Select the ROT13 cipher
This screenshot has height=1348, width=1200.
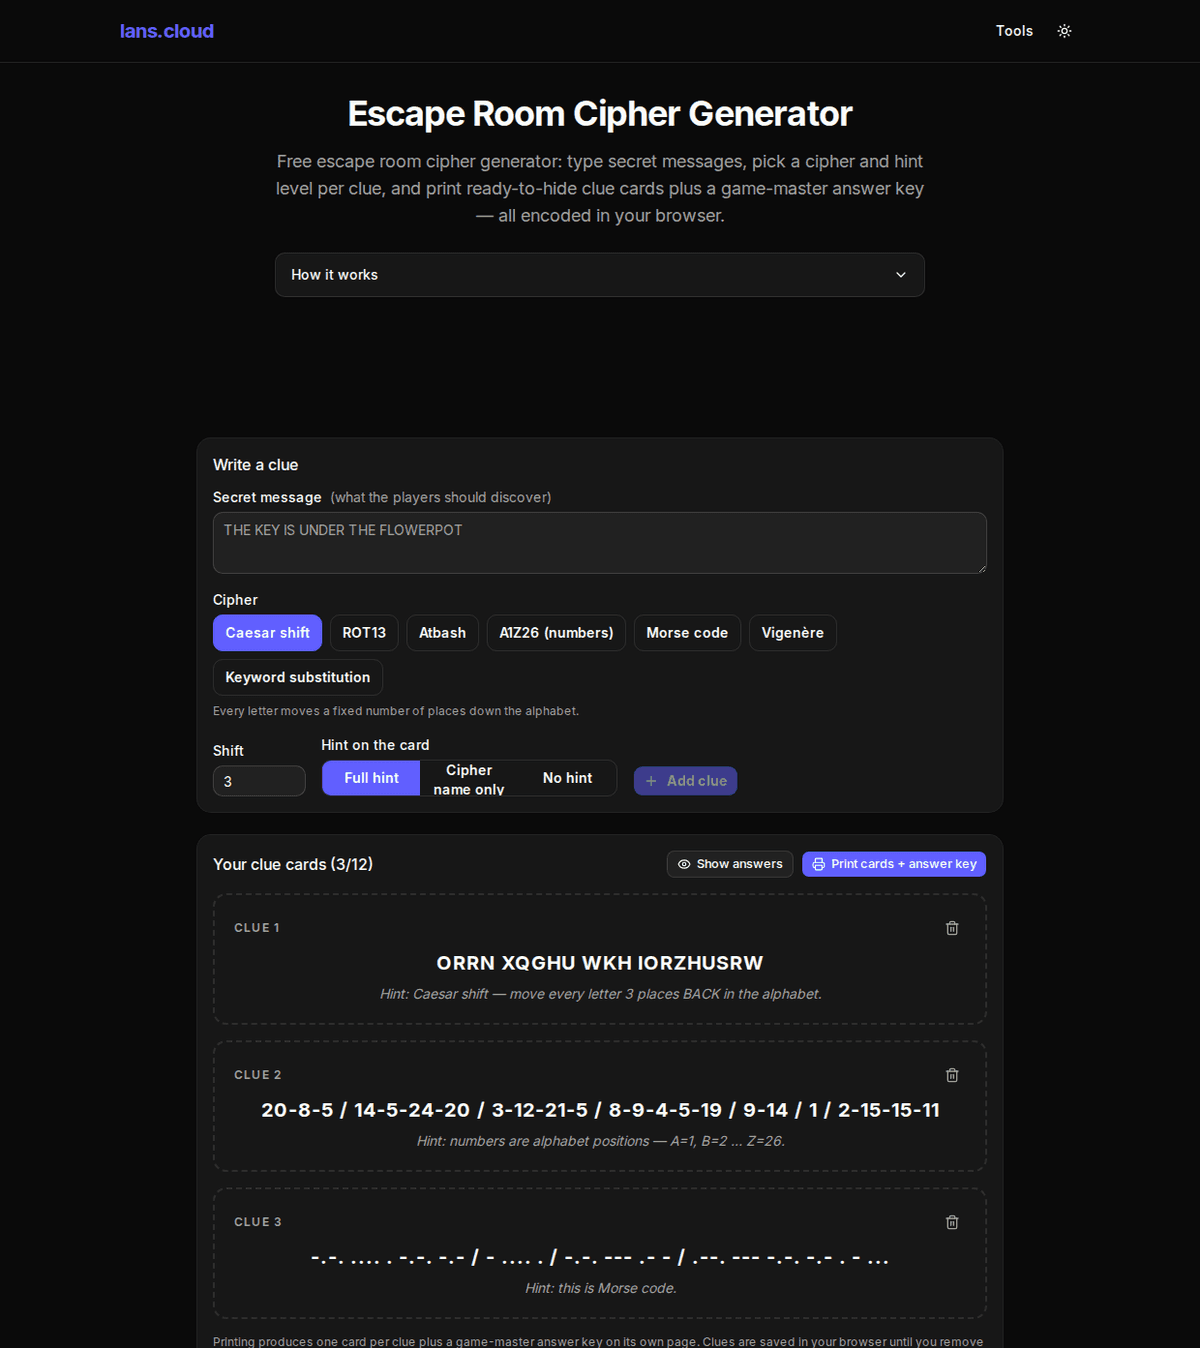click(x=364, y=633)
